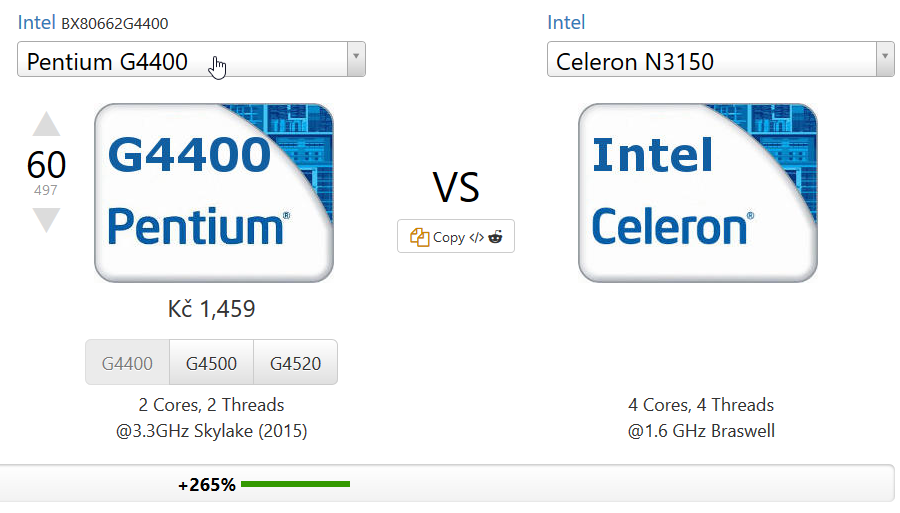This screenshot has width=900, height=513.
Task: Open the Pentium G4400 processor selector
Action: [191, 59]
